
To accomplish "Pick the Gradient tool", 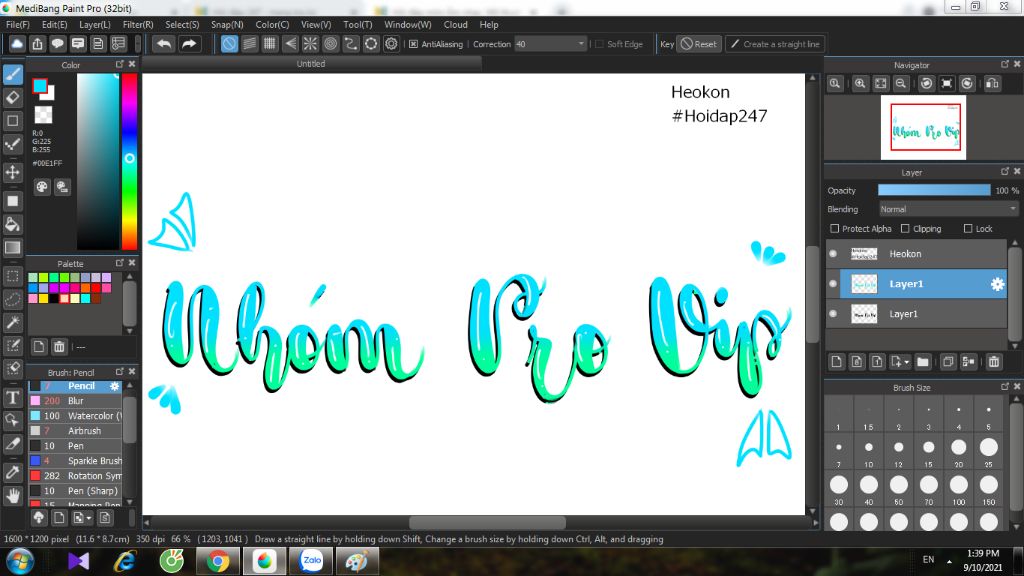I will tap(13, 248).
